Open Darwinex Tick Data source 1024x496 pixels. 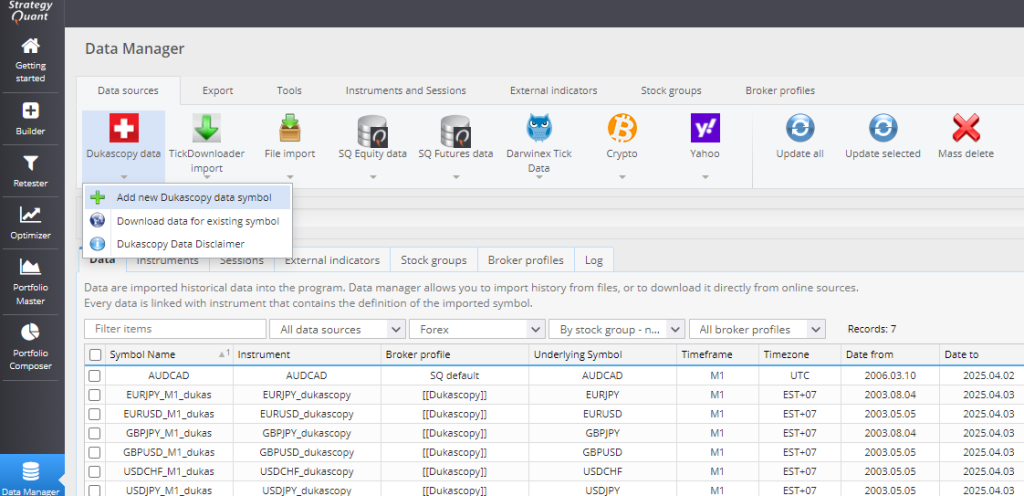pos(537,129)
